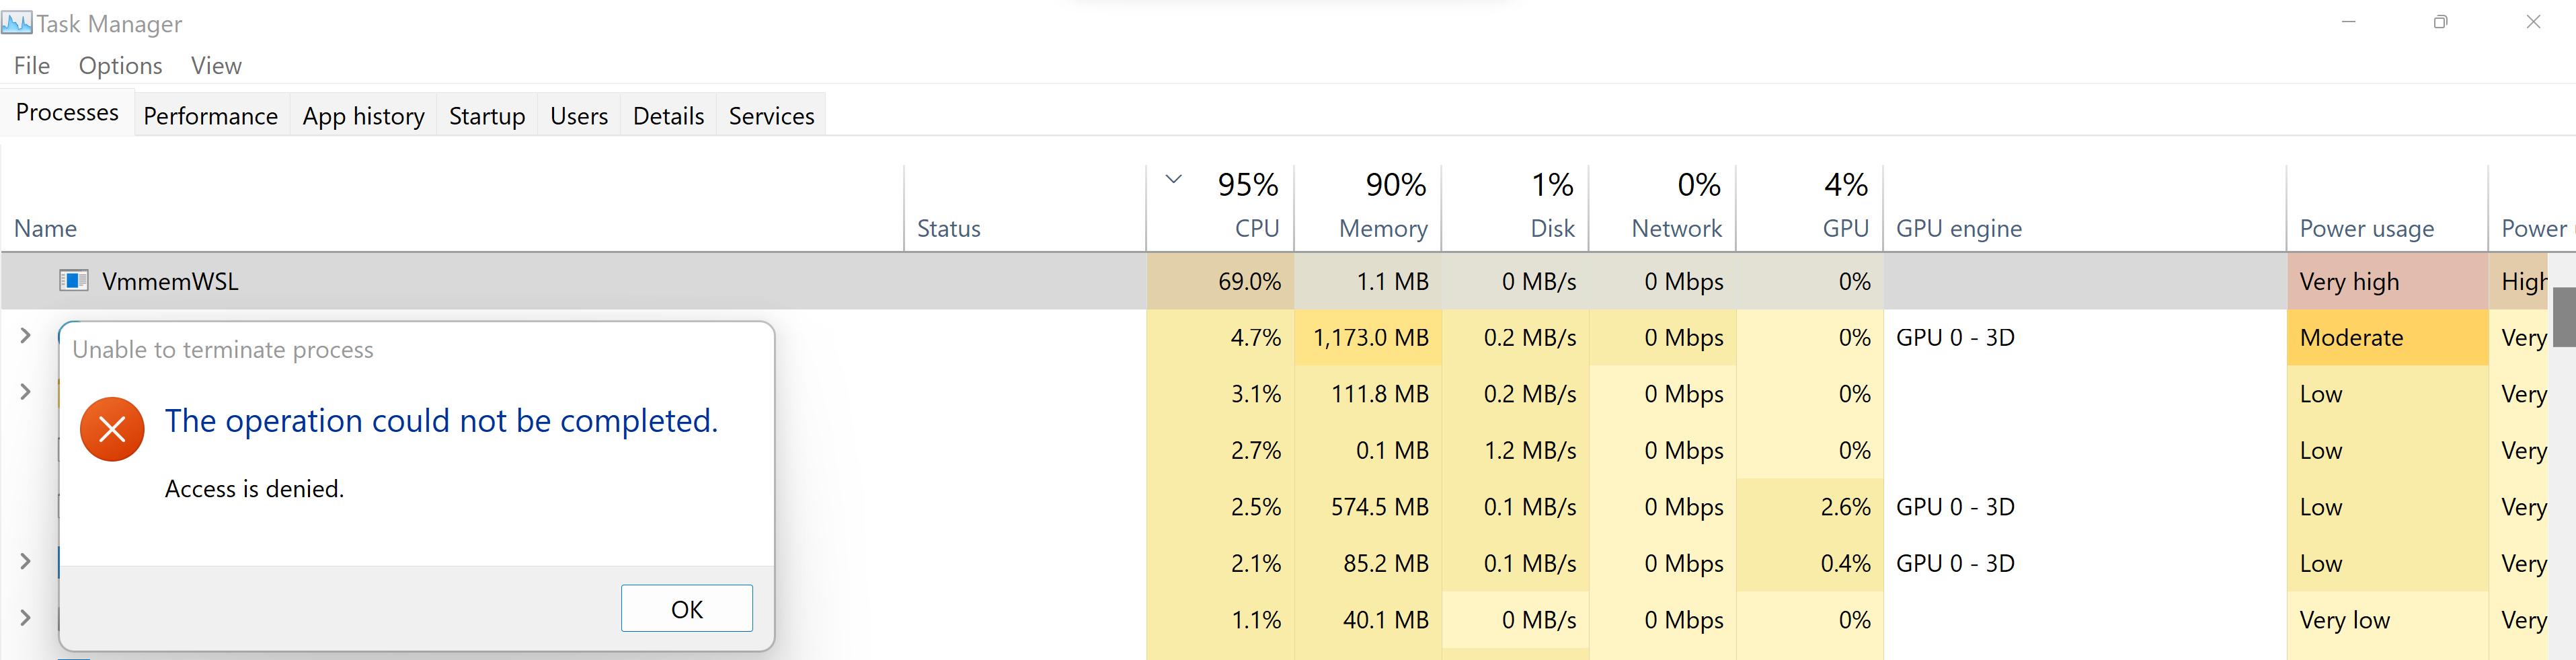Select the VmmemWSL process row
Viewport: 2576px width, 660px height.
coord(600,281)
